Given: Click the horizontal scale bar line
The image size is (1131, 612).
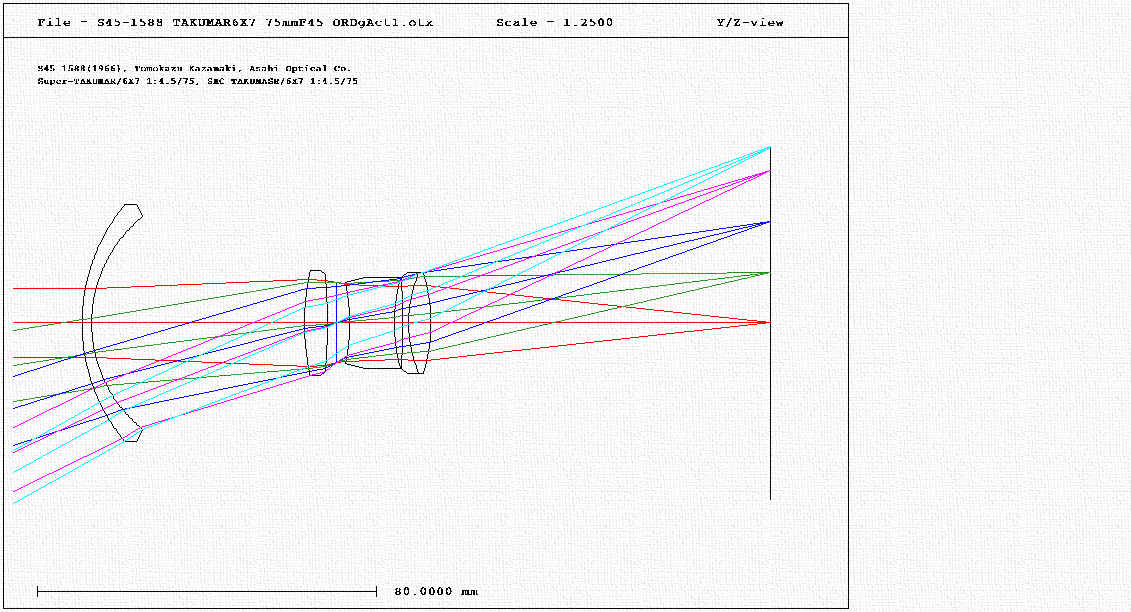Looking at the screenshot, I should tap(207, 592).
